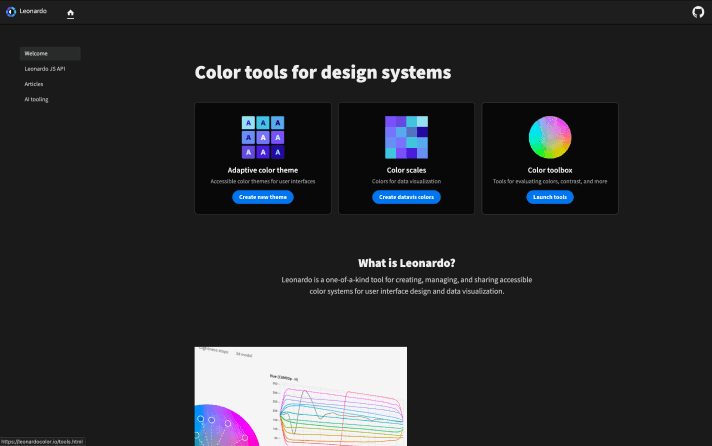The image size is (712, 446).
Task: Click the chart preview thumbnail image
Action: 301,396
